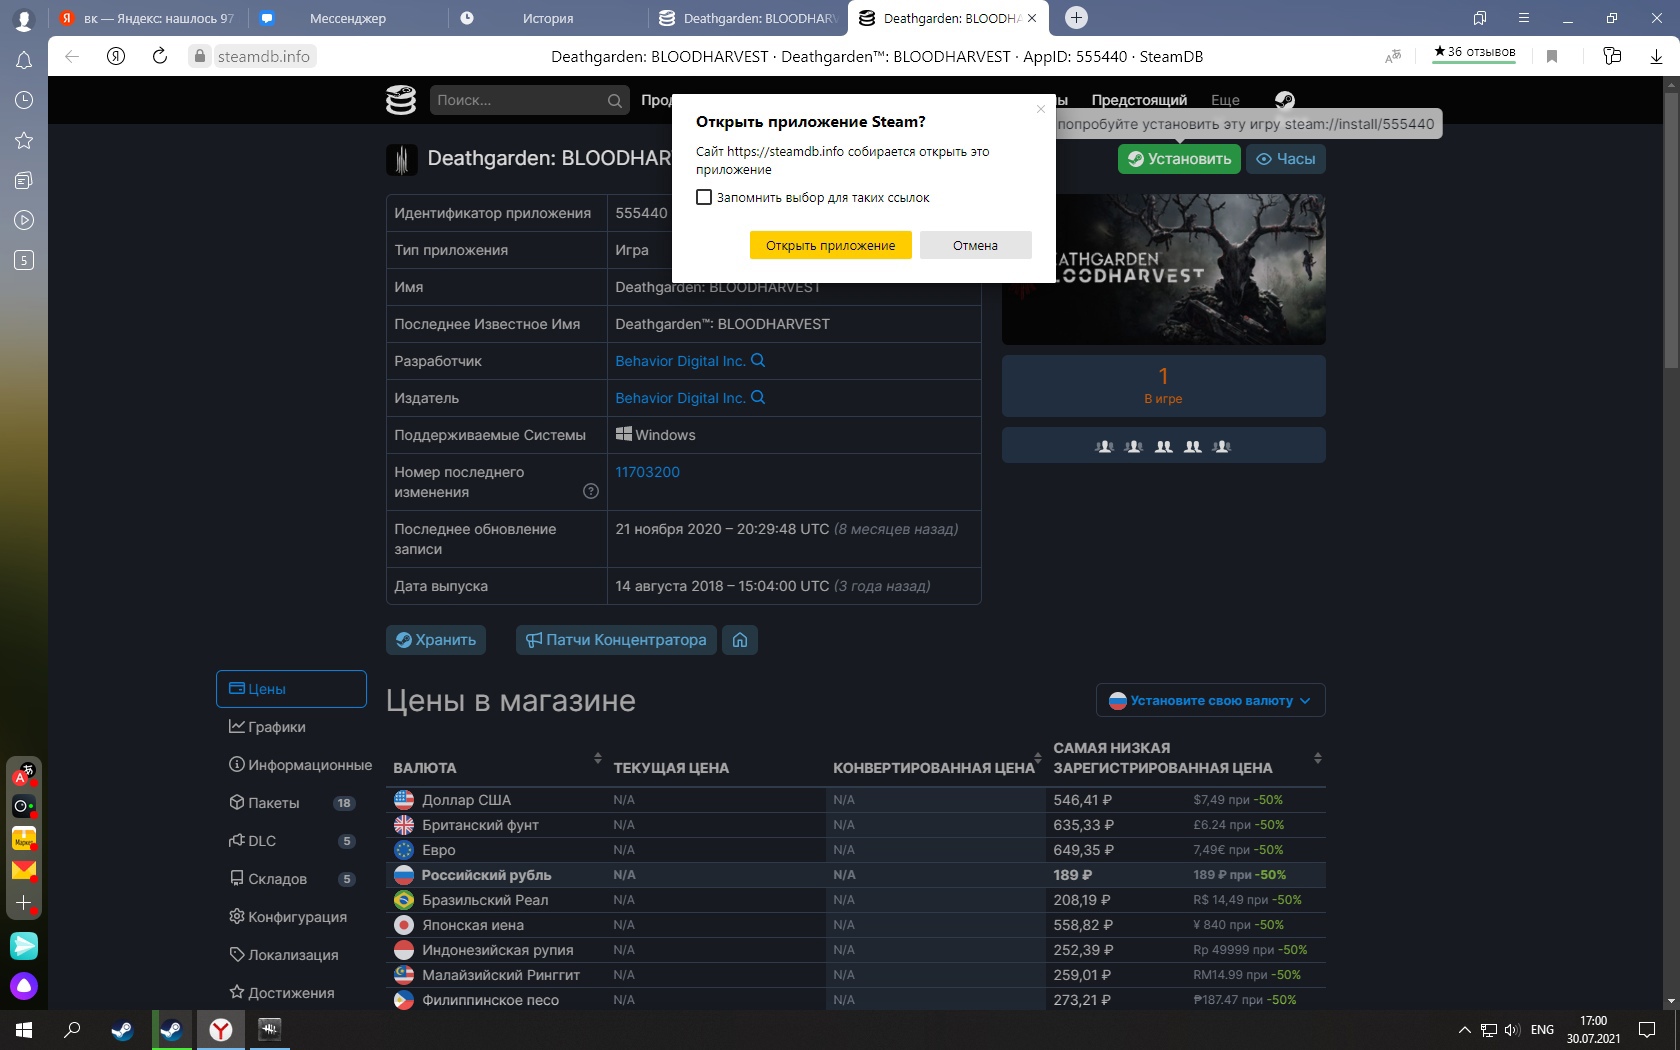Viewport: 1680px width, 1050px height.
Task: Open the browser extensions icon beside downloads
Action: 1611,56
